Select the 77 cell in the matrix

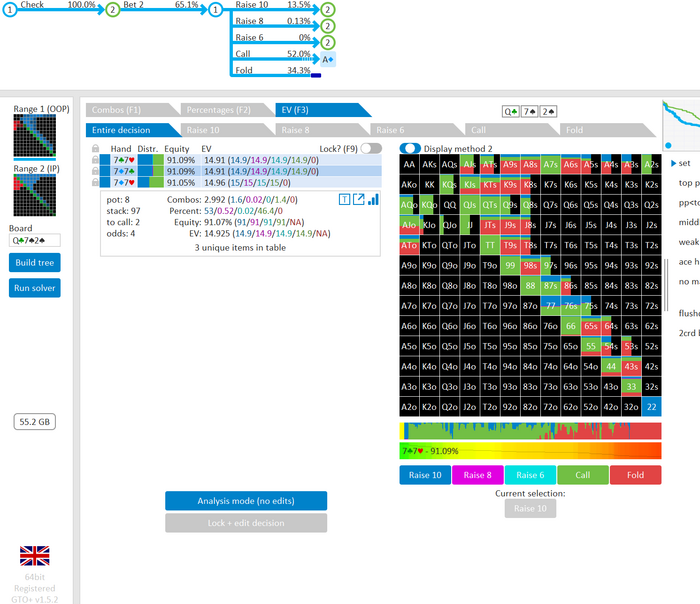[x=550, y=306]
